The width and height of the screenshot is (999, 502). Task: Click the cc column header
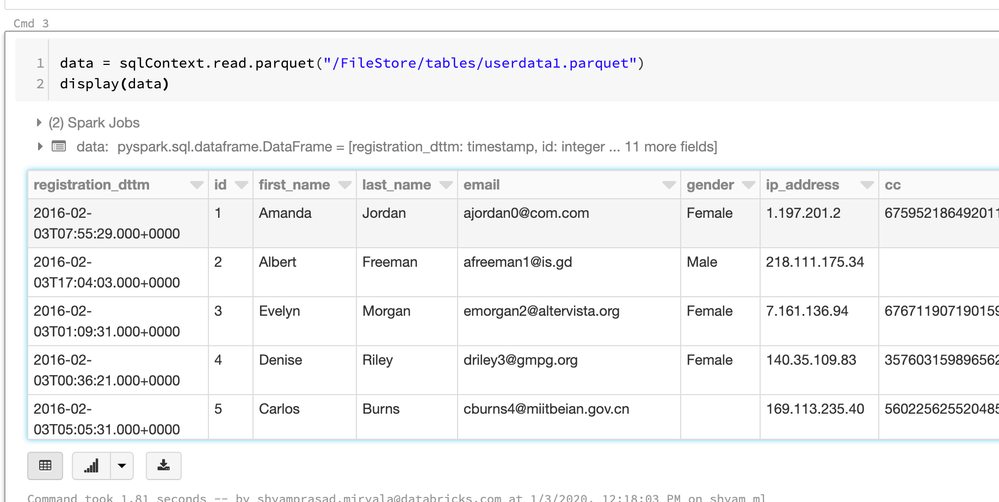(x=893, y=185)
